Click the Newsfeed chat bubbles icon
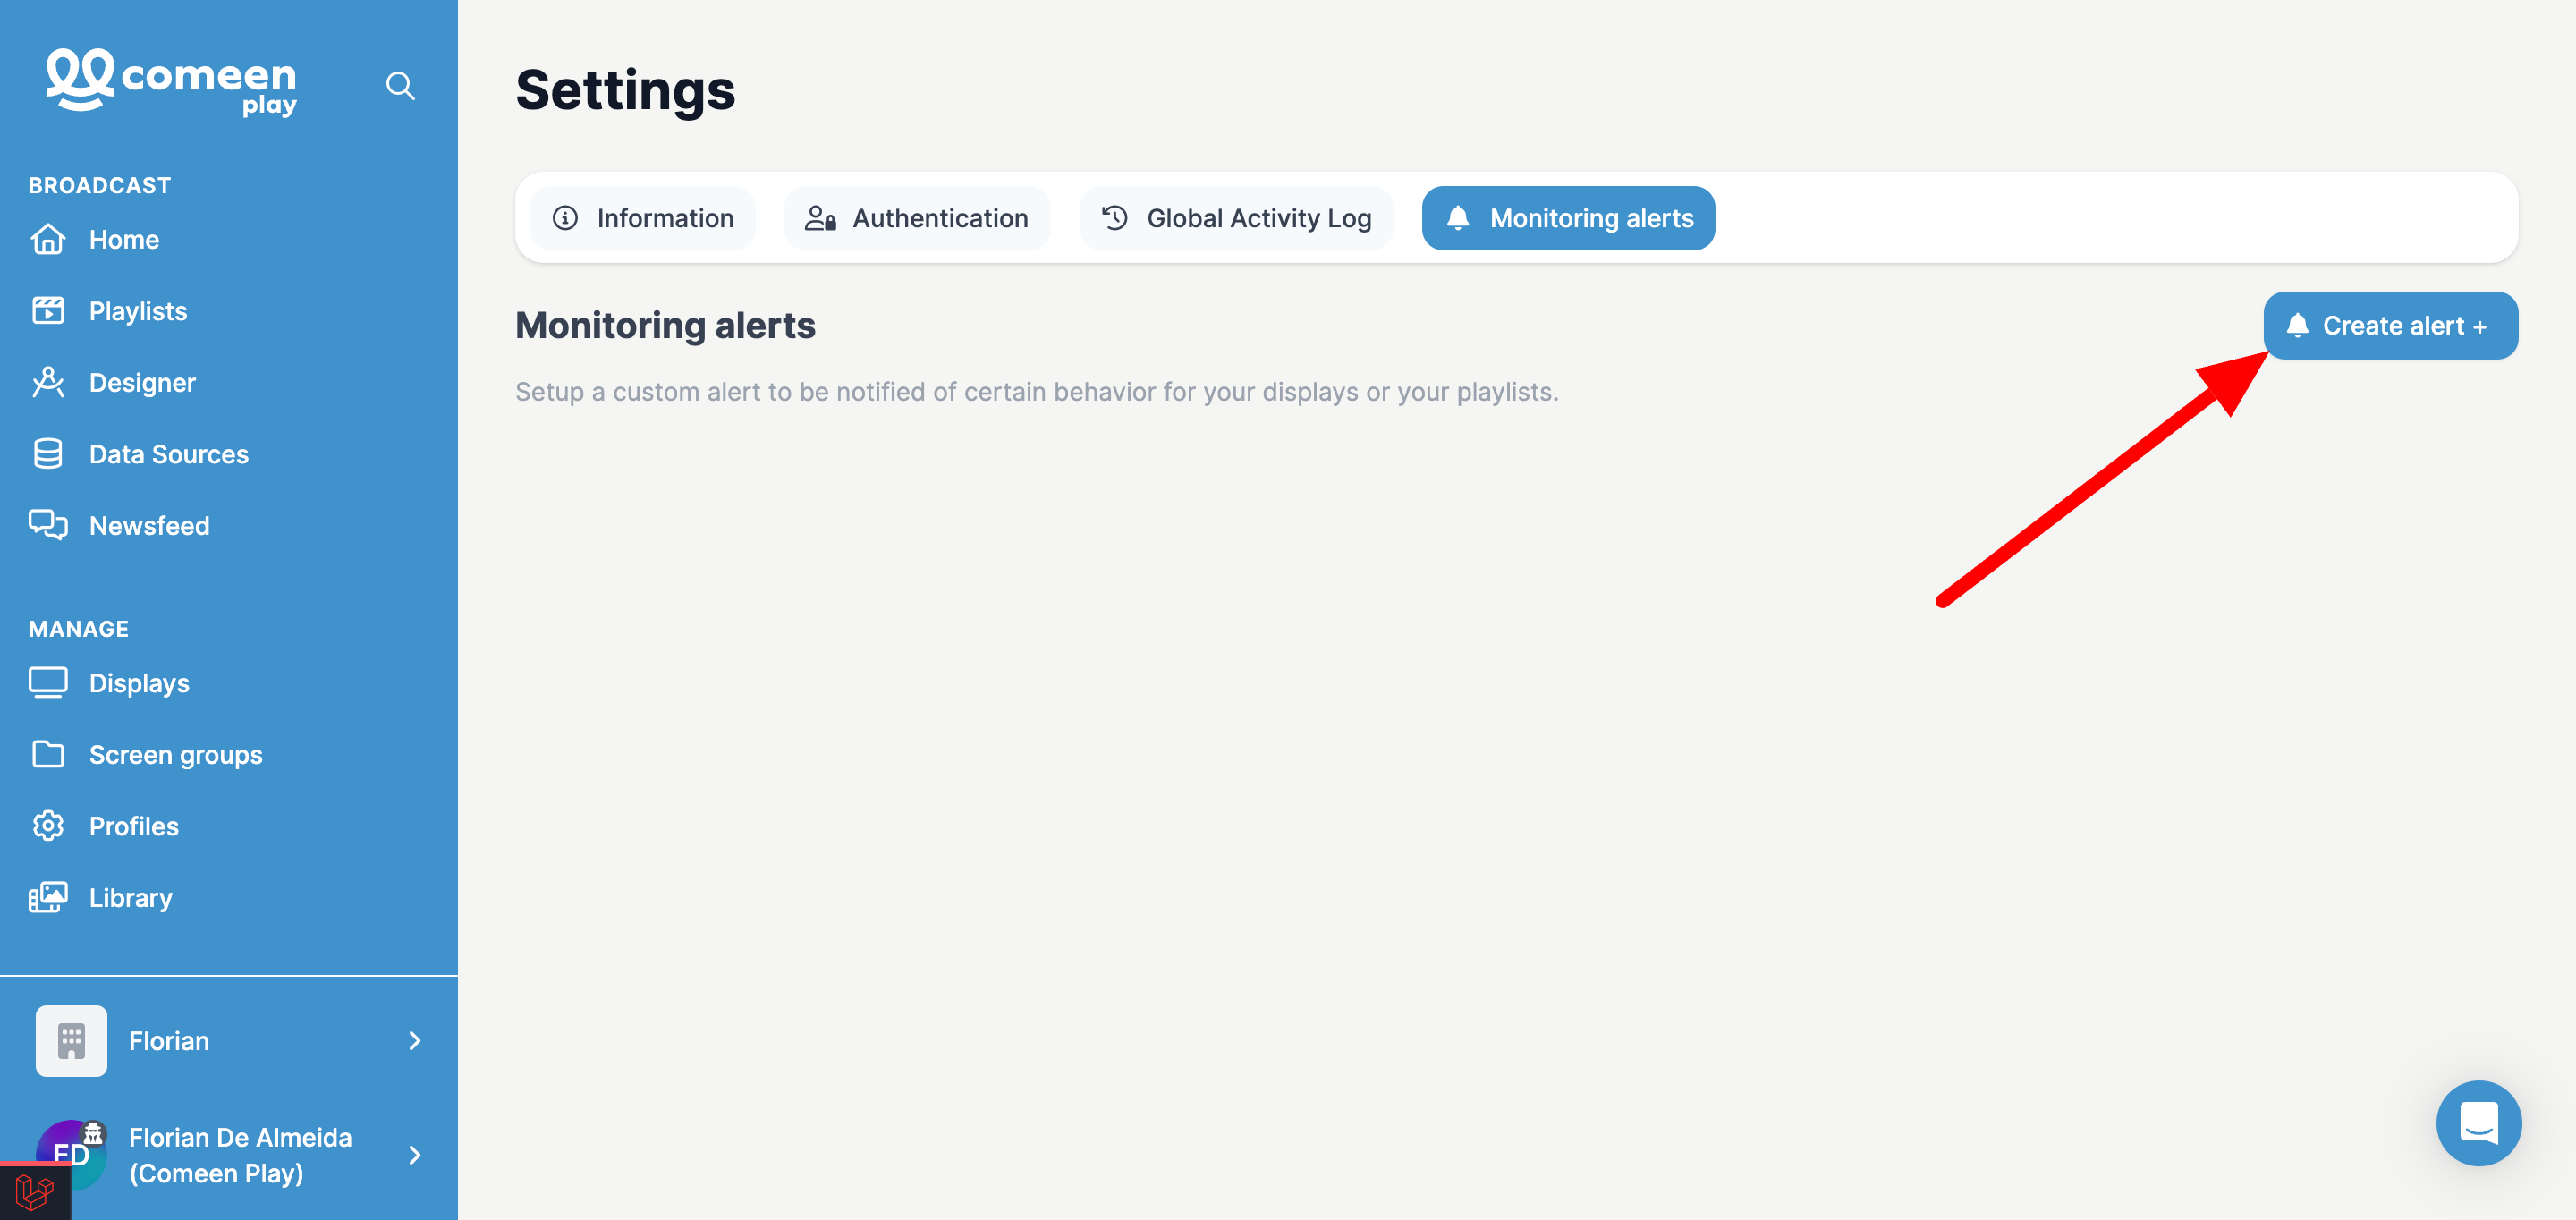Viewport: 2576px width, 1220px height. pyautogui.click(x=48, y=525)
